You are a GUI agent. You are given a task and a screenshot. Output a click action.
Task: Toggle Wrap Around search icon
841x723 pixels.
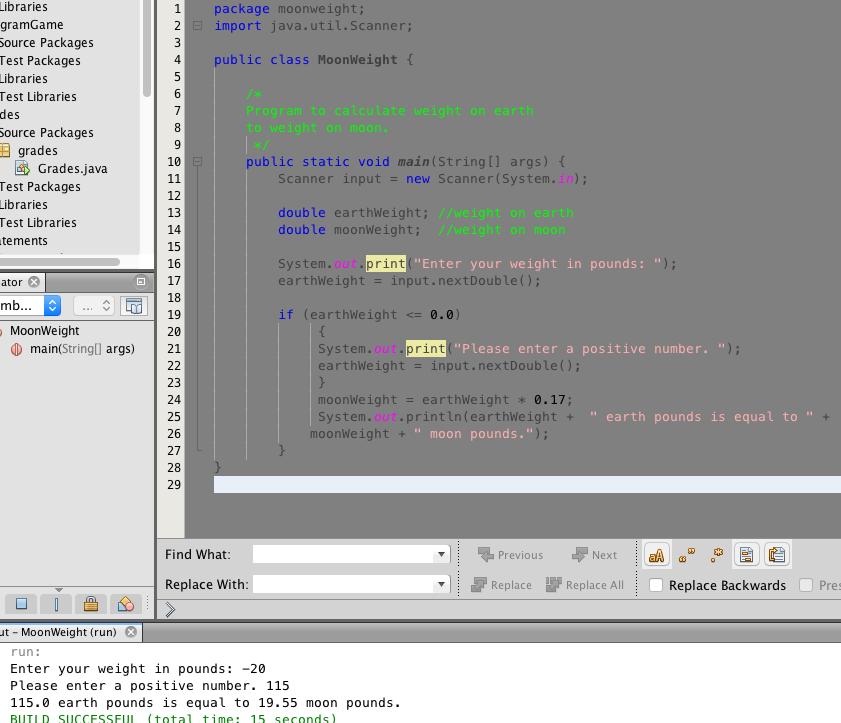(x=777, y=555)
